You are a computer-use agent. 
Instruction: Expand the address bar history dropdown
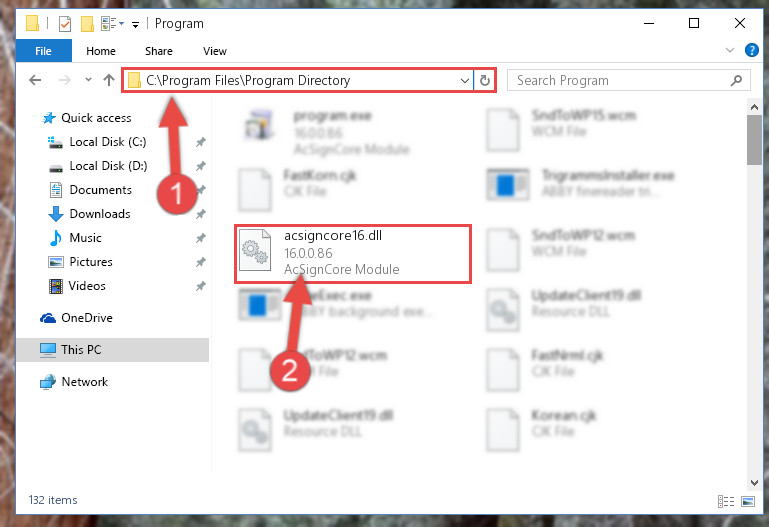(x=464, y=80)
